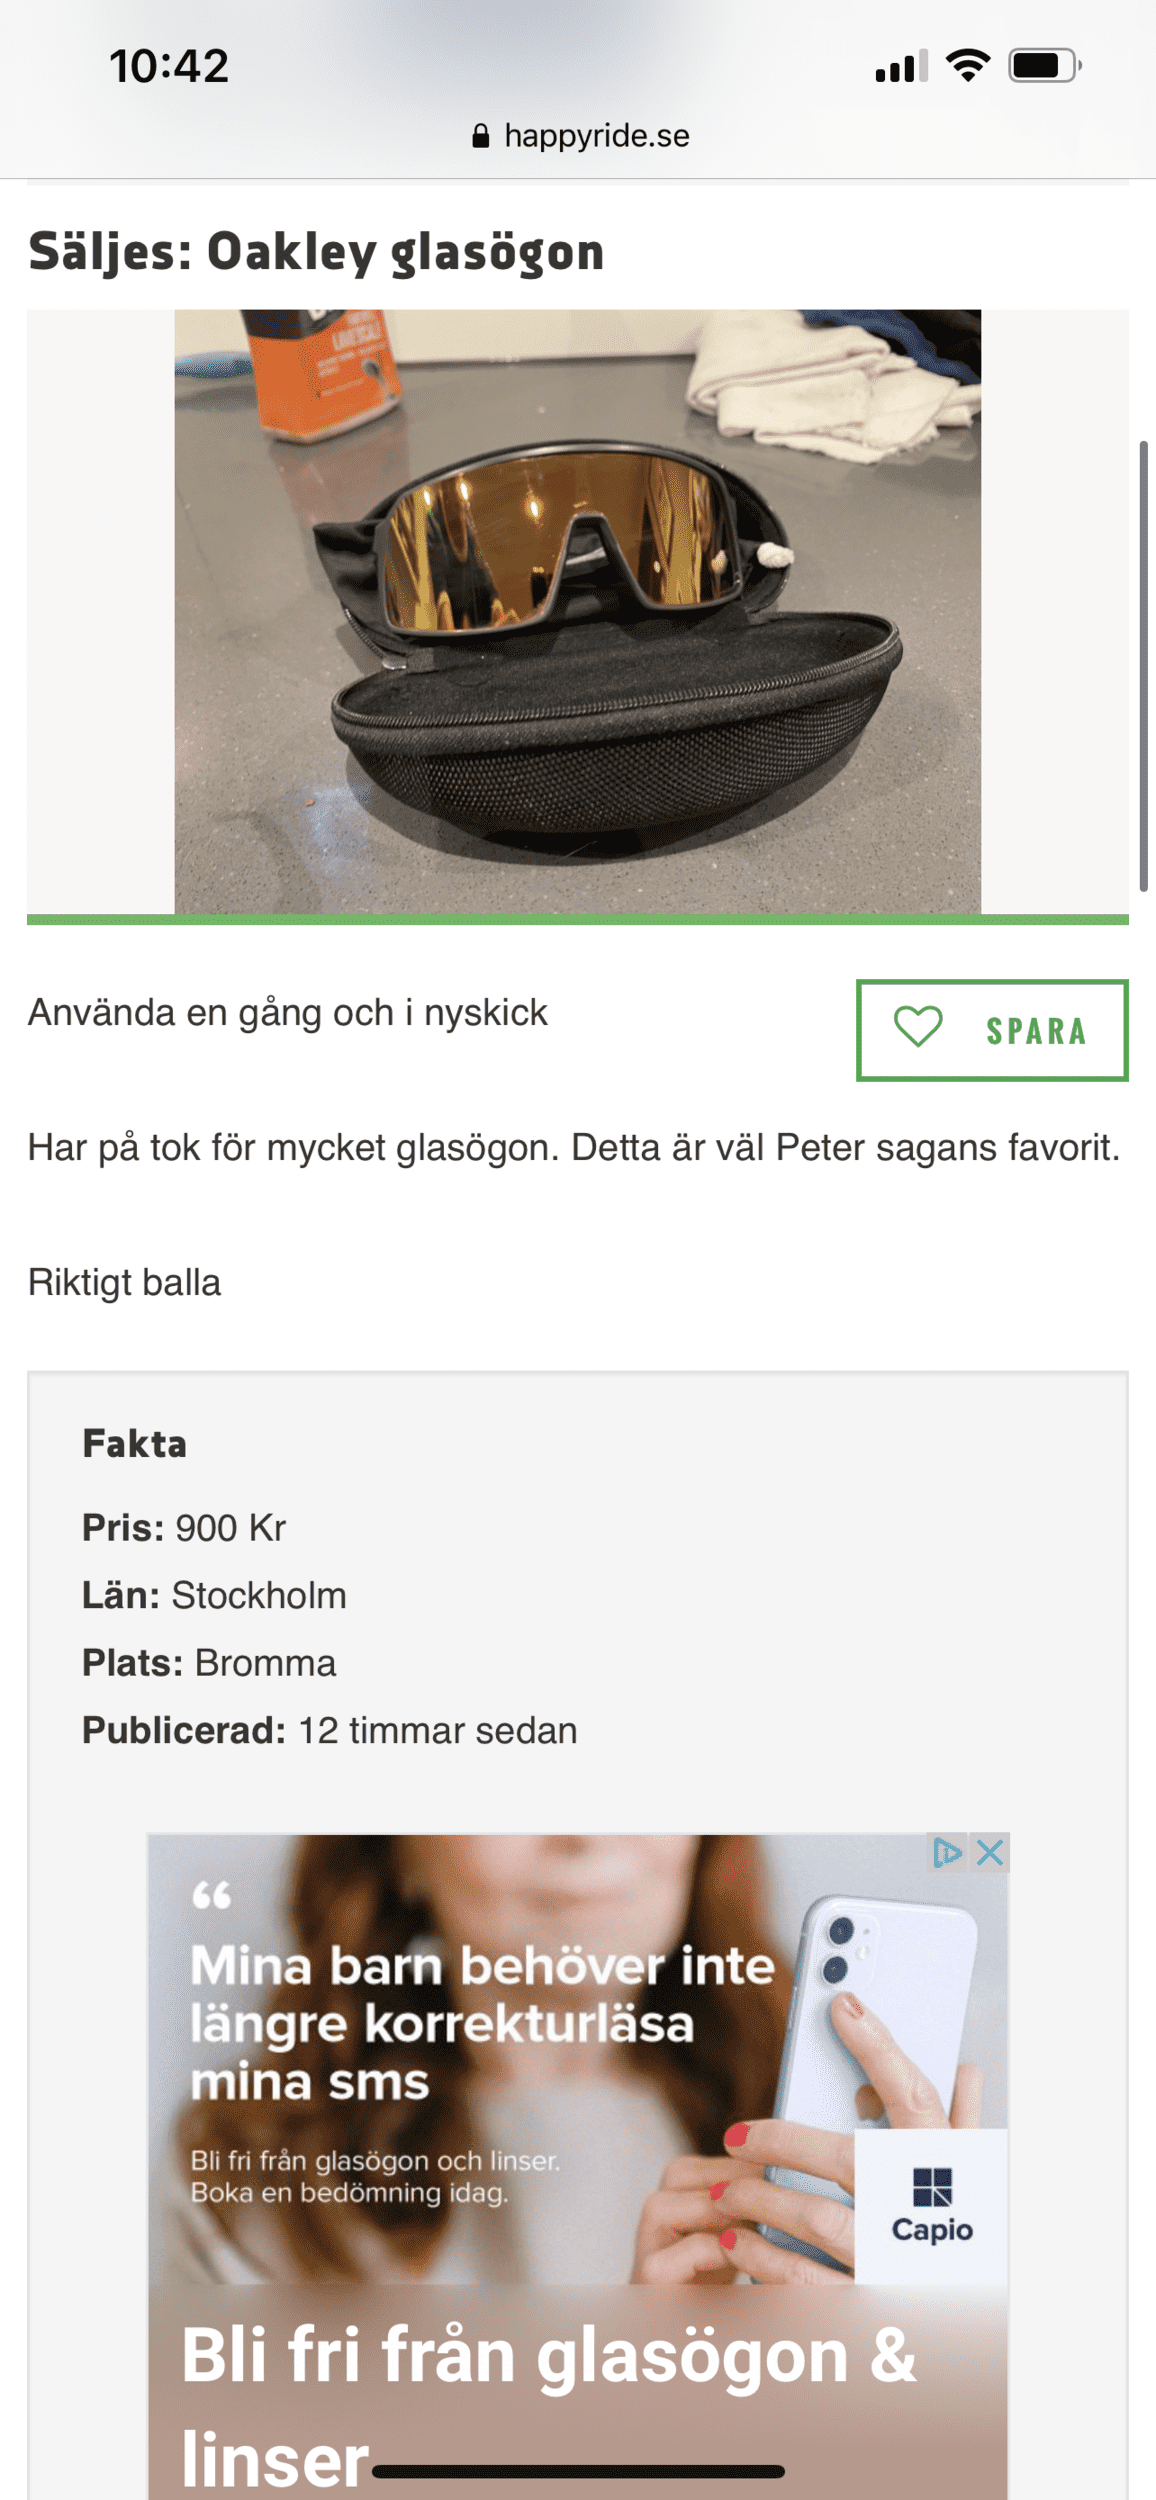Open the "Bli fri från glasögon & linser" ad headline
The height and width of the screenshot is (2500, 1156).
[548, 2400]
